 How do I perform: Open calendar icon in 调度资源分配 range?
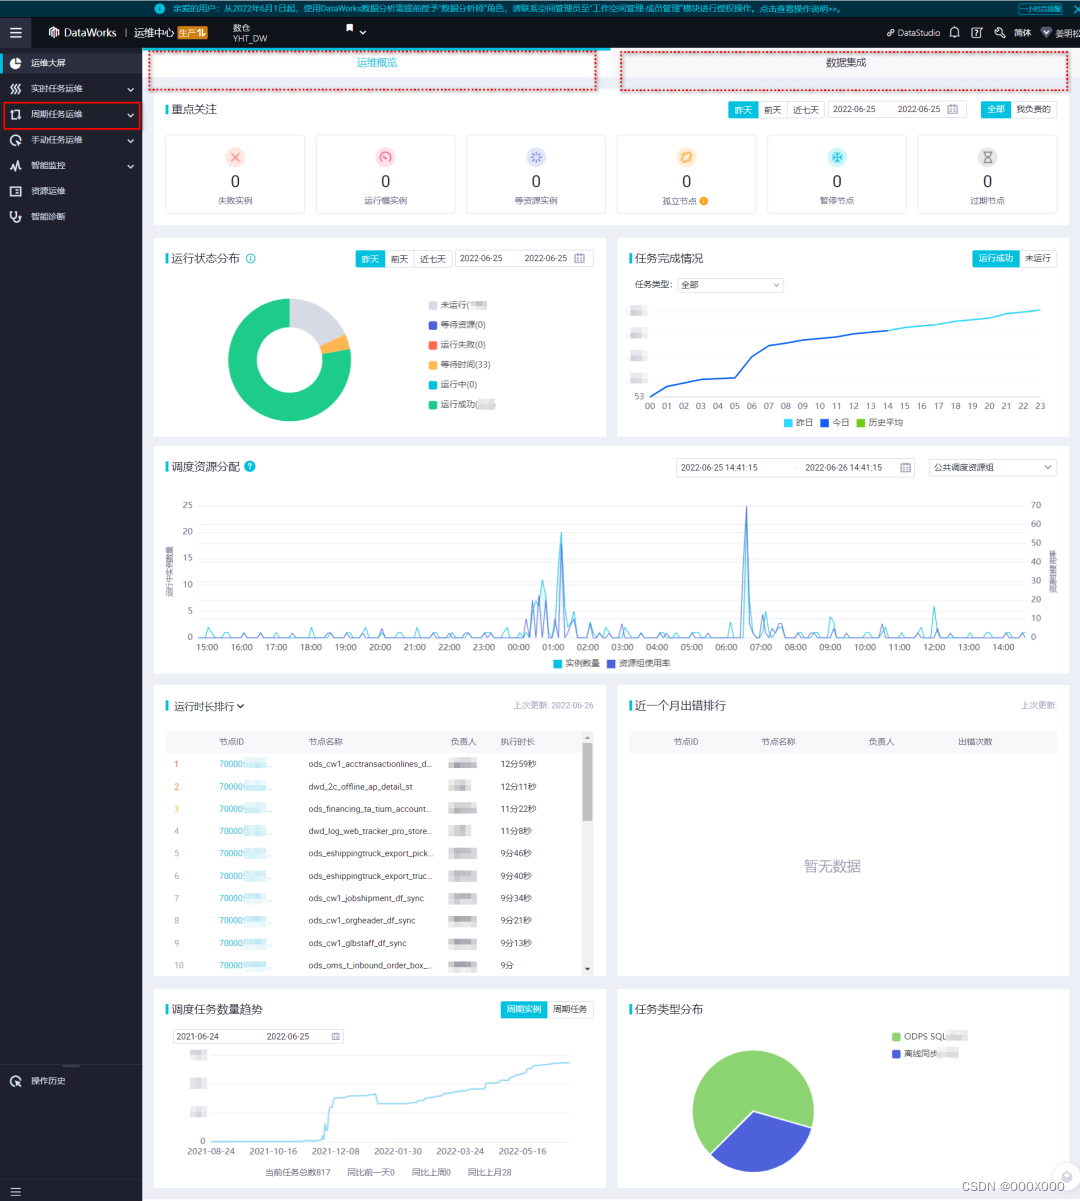(x=906, y=467)
